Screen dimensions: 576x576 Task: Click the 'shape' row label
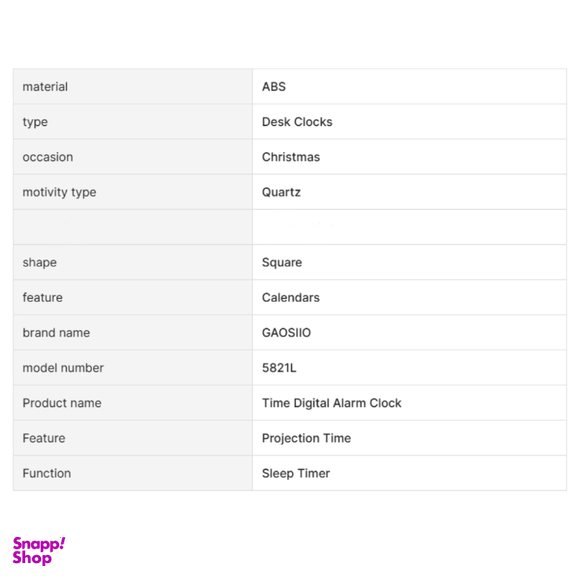tap(40, 263)
